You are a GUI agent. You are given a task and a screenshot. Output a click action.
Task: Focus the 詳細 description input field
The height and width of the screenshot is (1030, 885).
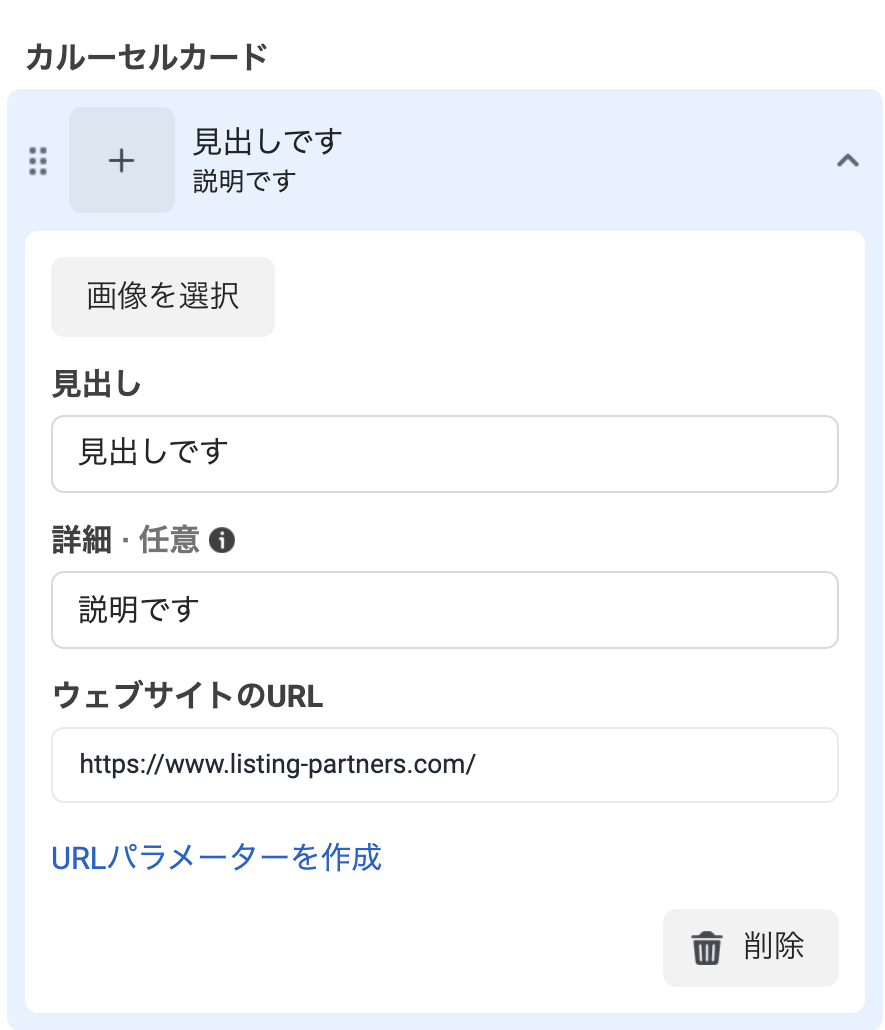coord(444,610)
